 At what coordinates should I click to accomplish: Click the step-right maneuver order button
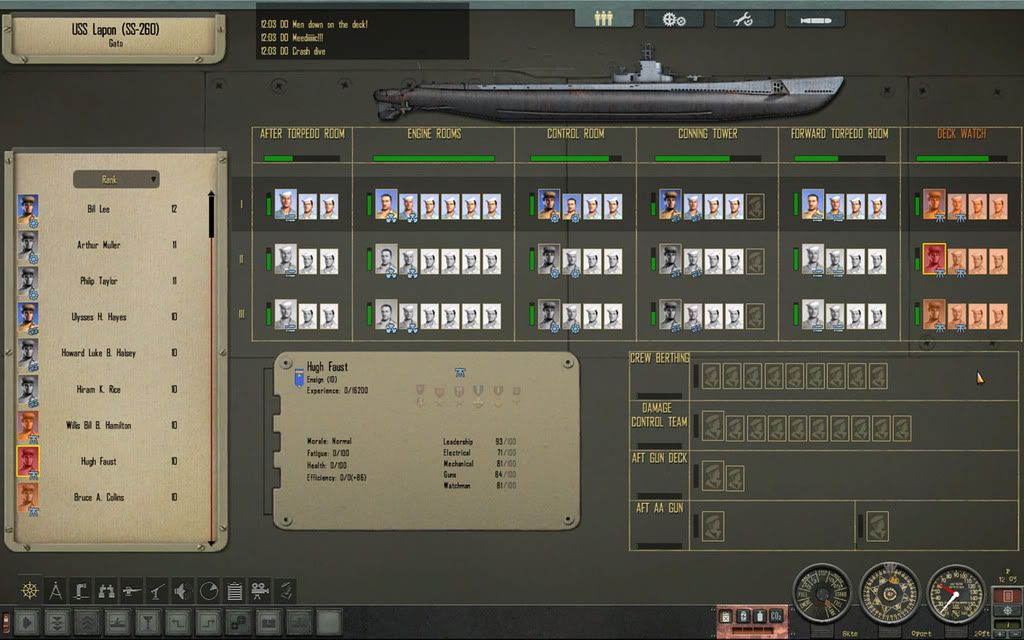208,622
